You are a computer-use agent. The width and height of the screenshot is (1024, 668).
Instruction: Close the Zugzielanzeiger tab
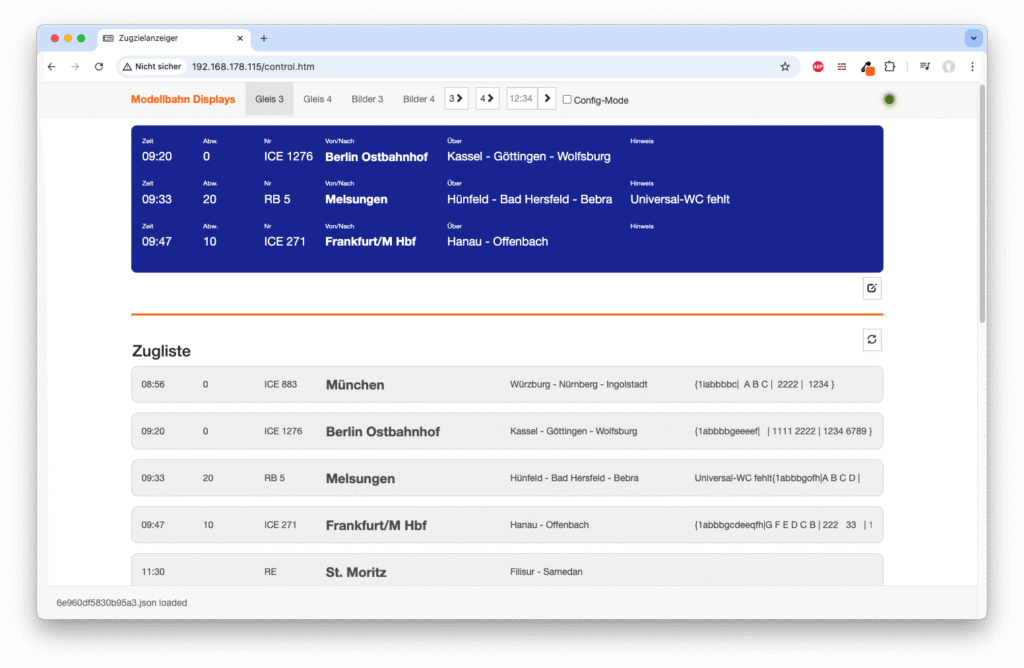[x=240, y=39]
